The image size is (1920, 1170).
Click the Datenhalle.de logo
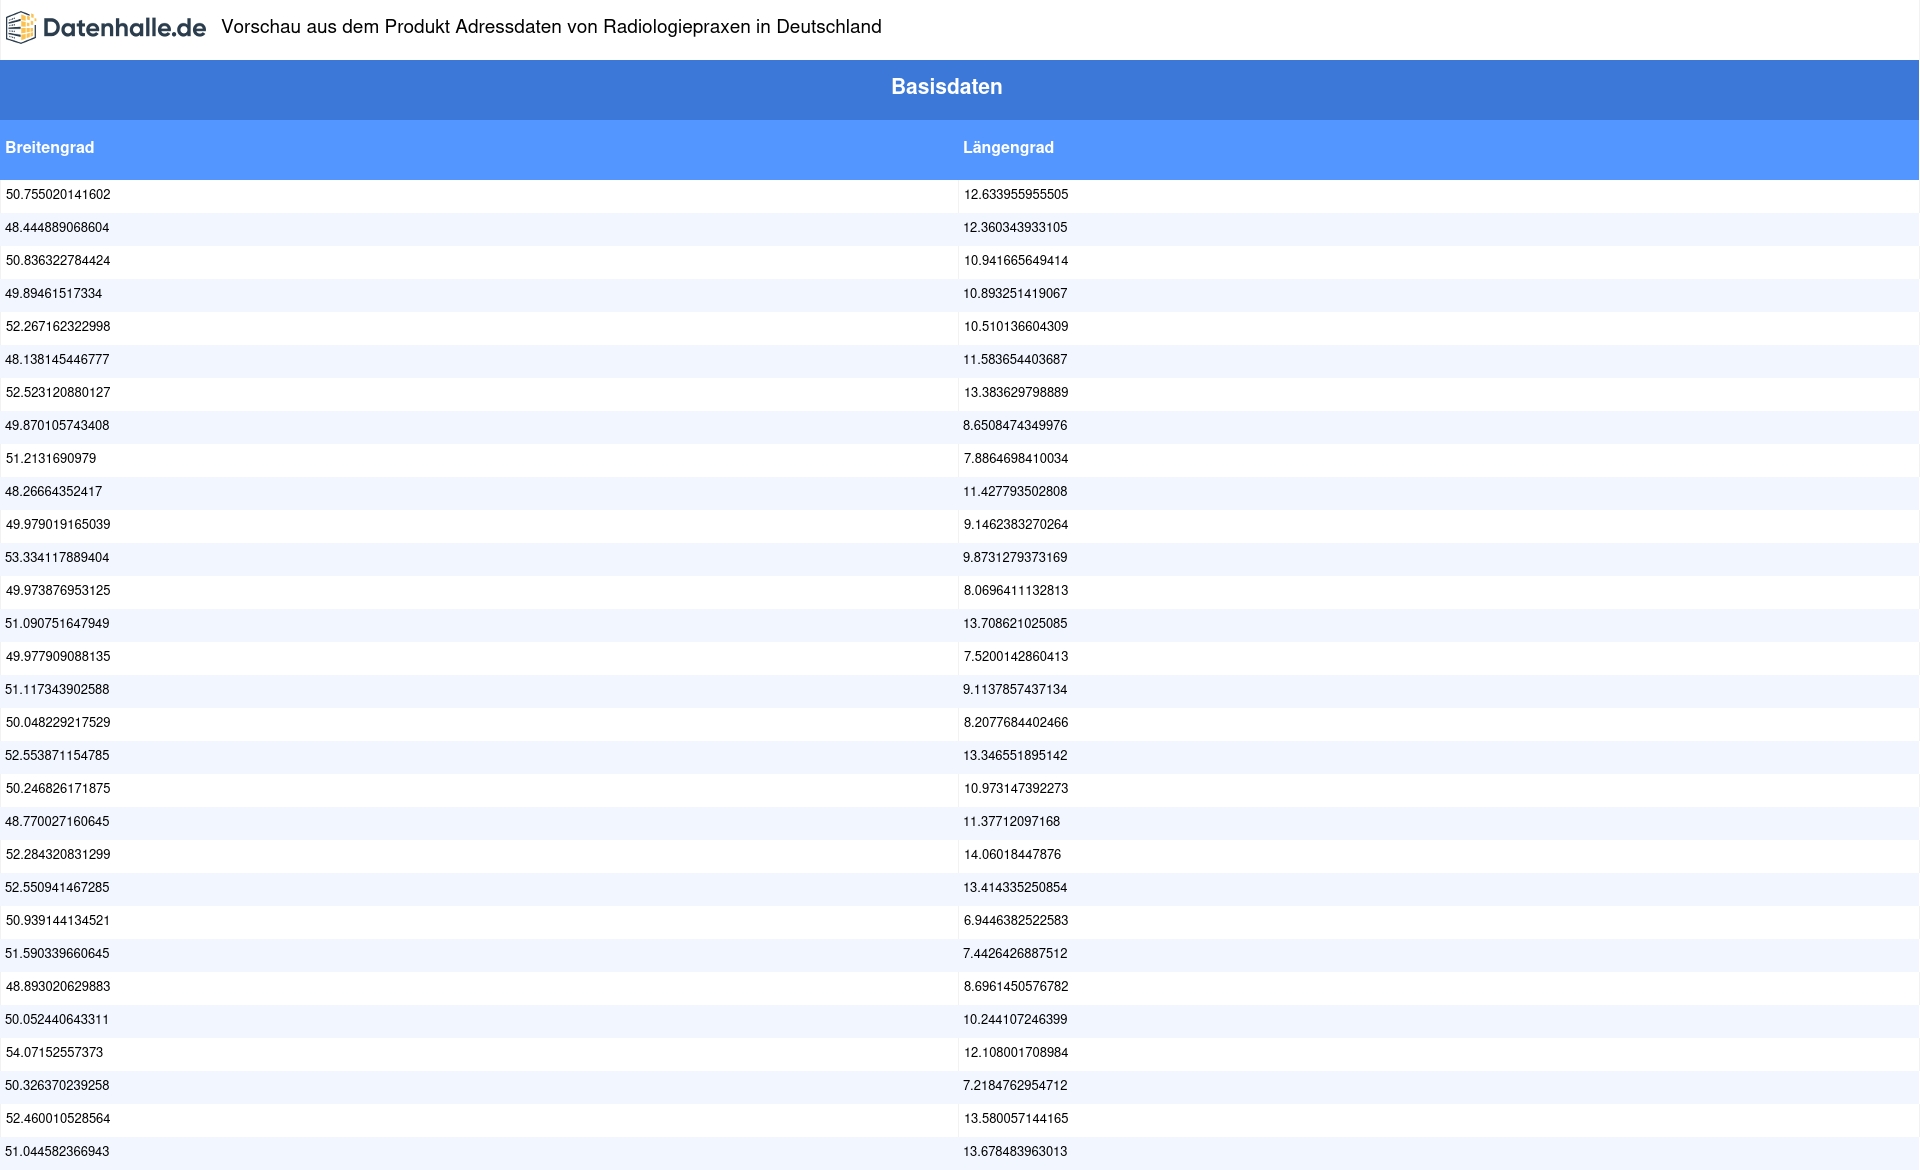coord(106,28)
